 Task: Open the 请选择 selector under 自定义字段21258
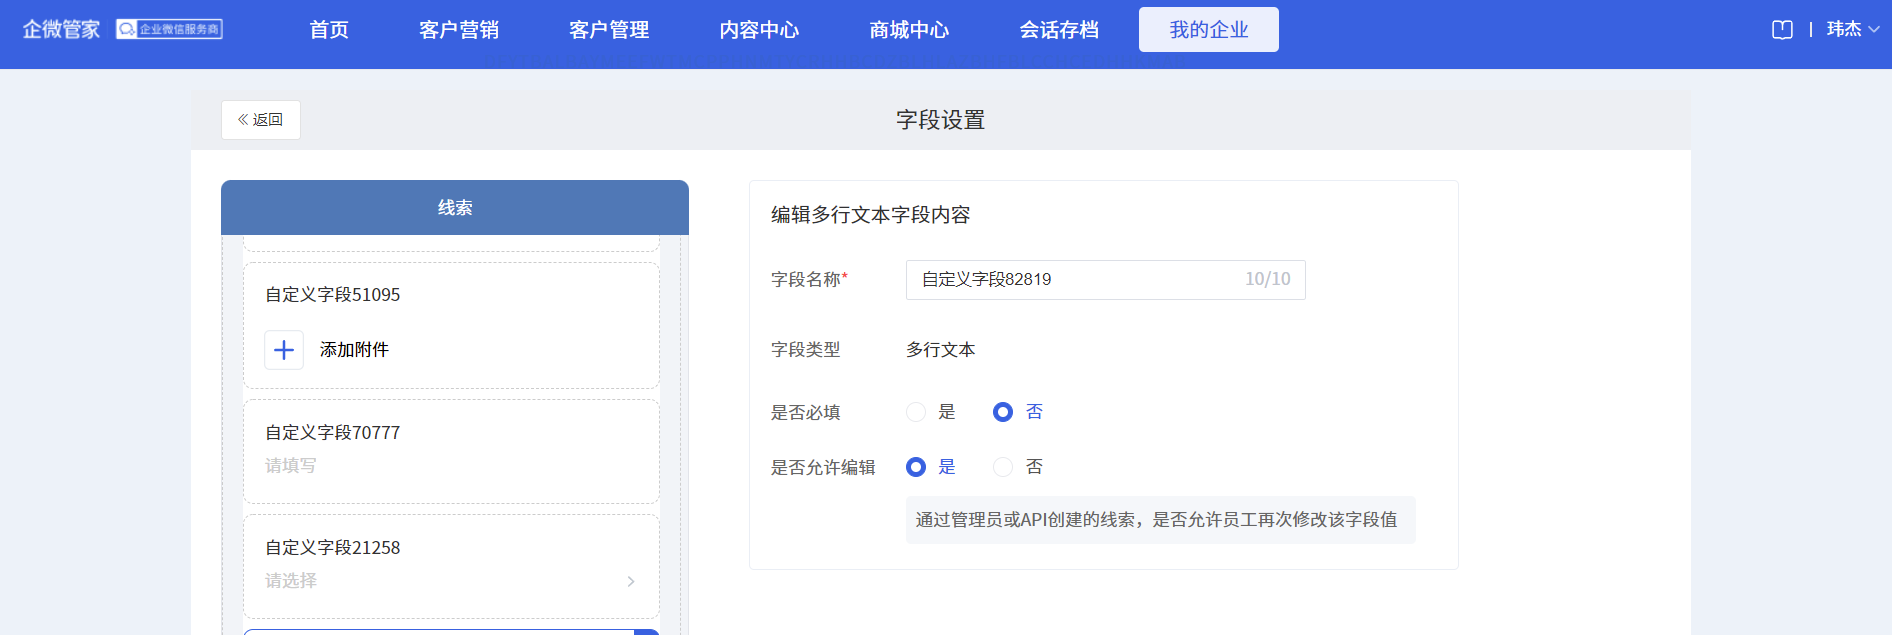[451, 581]
